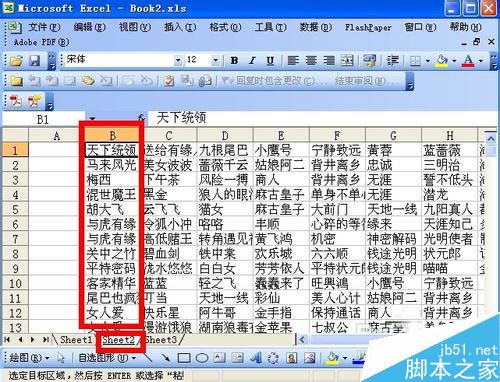The image size is (500, 382).
Task: Select the Arrow drawing tool
Action: (x=165, y=358)
